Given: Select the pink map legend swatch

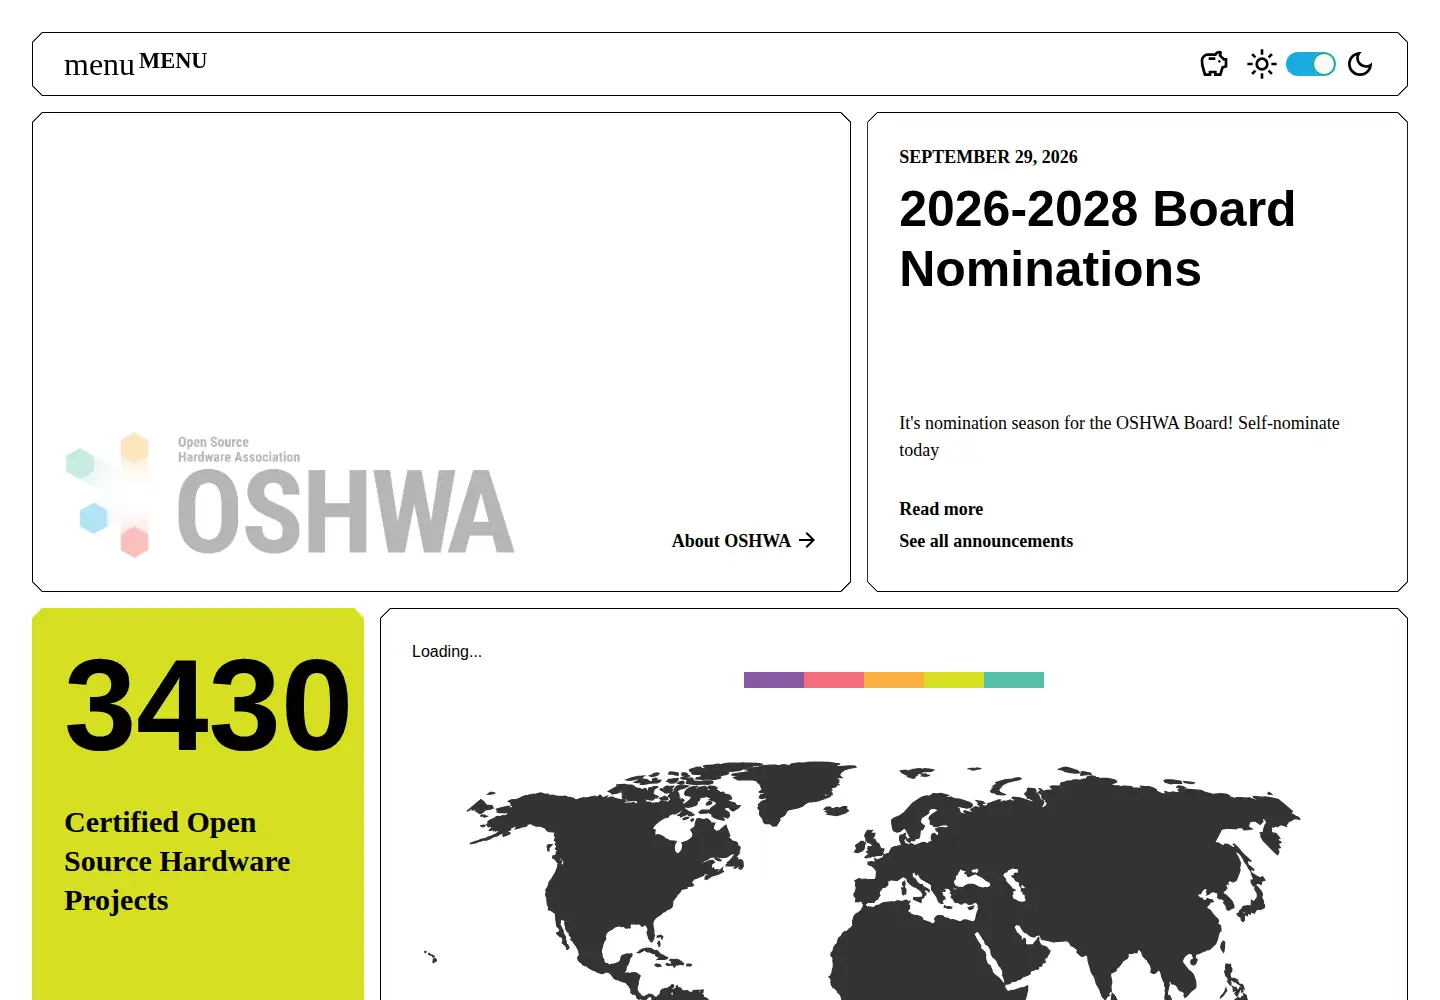Looking at the screenshot, I should point(834,680).
